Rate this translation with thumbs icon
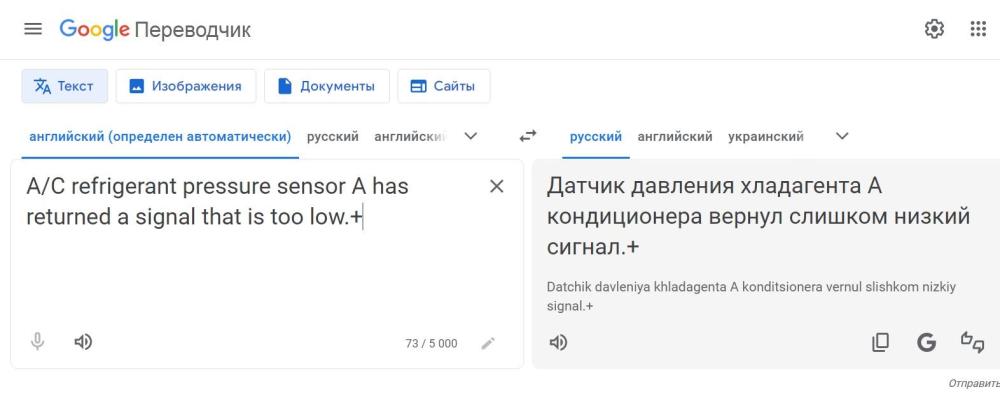This screenshot has width=1000, height=401. point(972,342)
